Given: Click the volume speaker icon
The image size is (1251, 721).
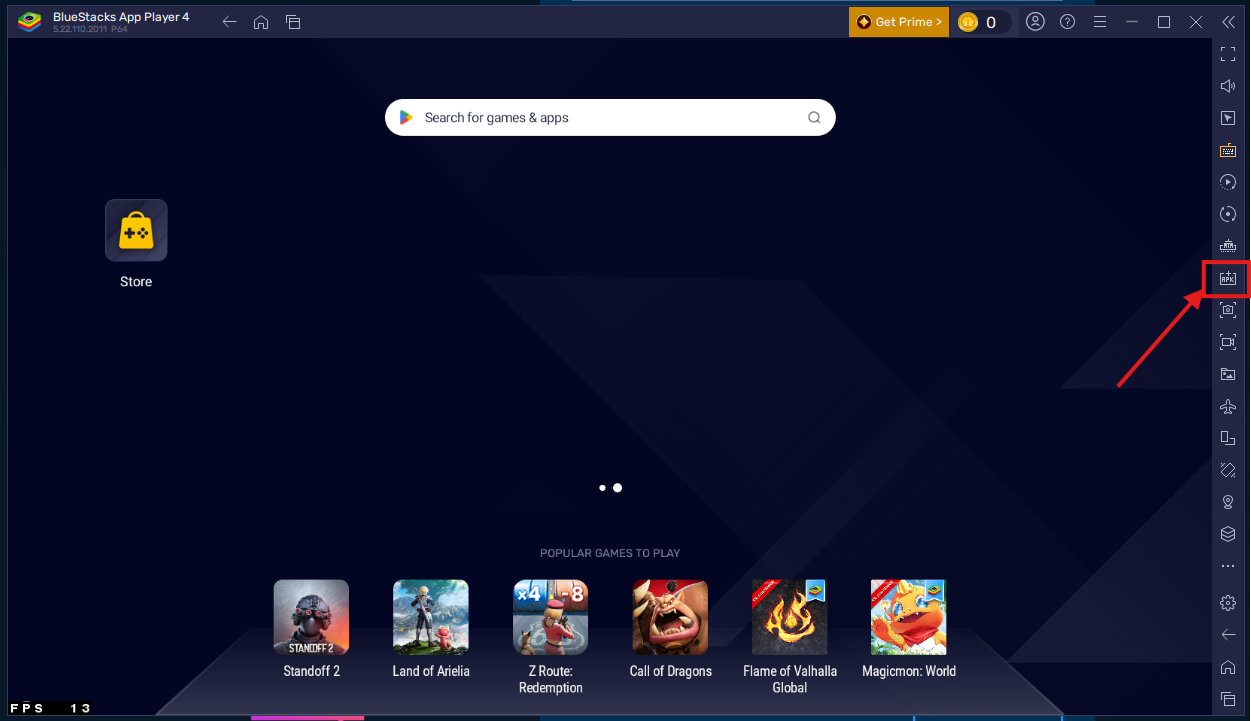Looking at the screenshot, I should point(1228,86).
